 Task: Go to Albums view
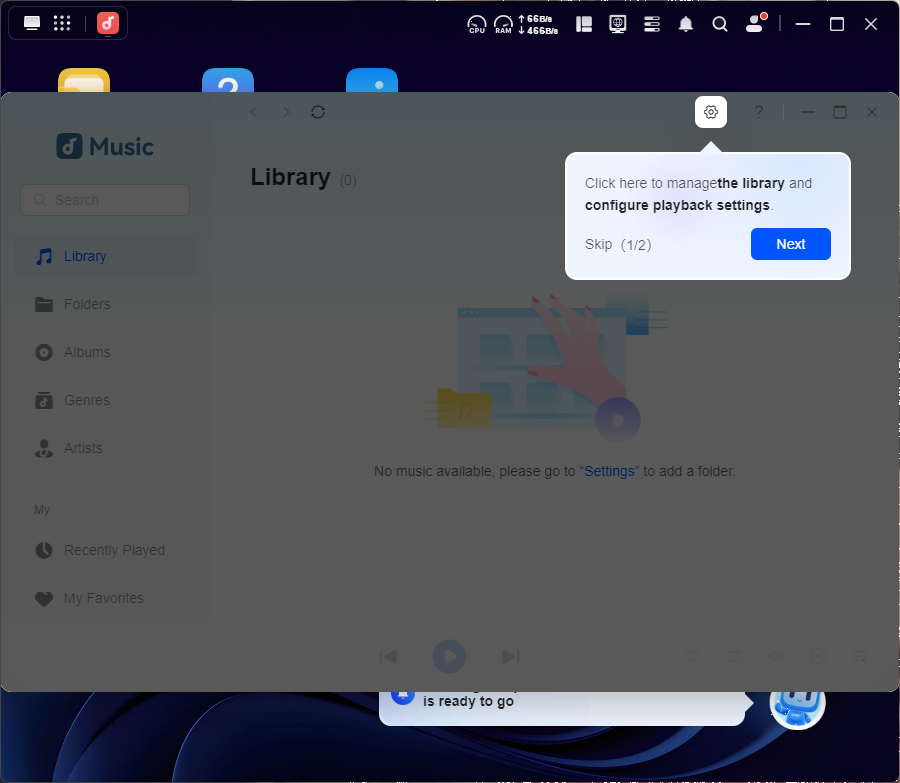(87, 352)
